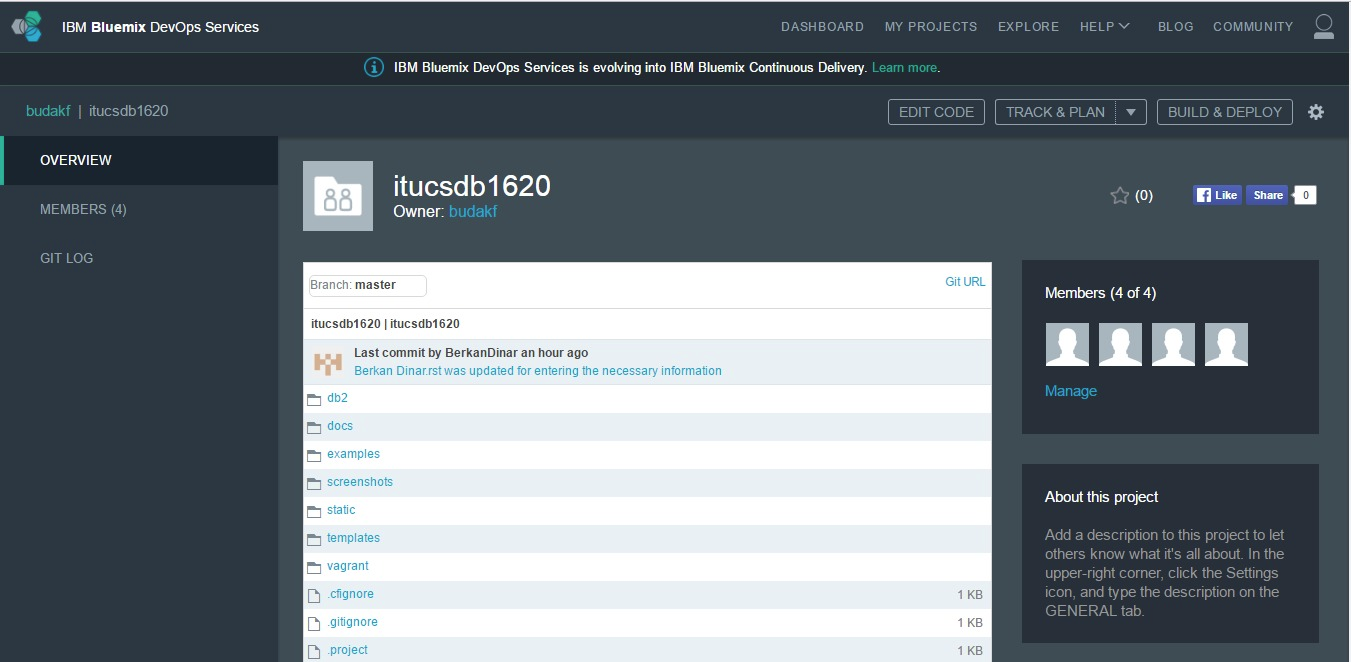Click the .cfignore file icon
Screen dimensions: 1351x662
(x=314, y=595)
